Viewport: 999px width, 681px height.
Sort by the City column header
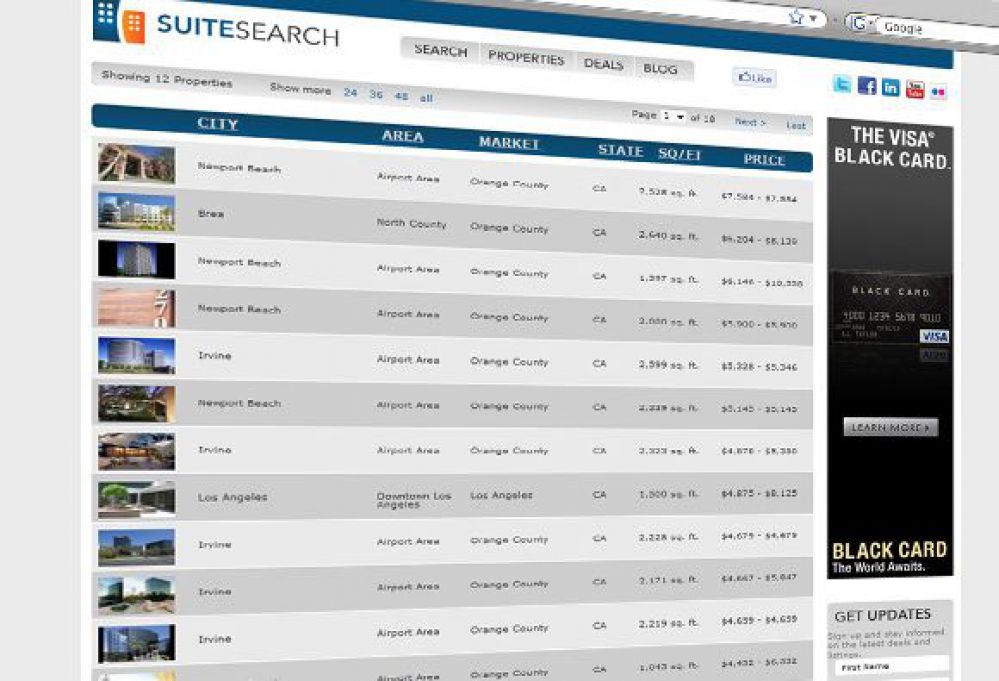[x=218, y=124]
